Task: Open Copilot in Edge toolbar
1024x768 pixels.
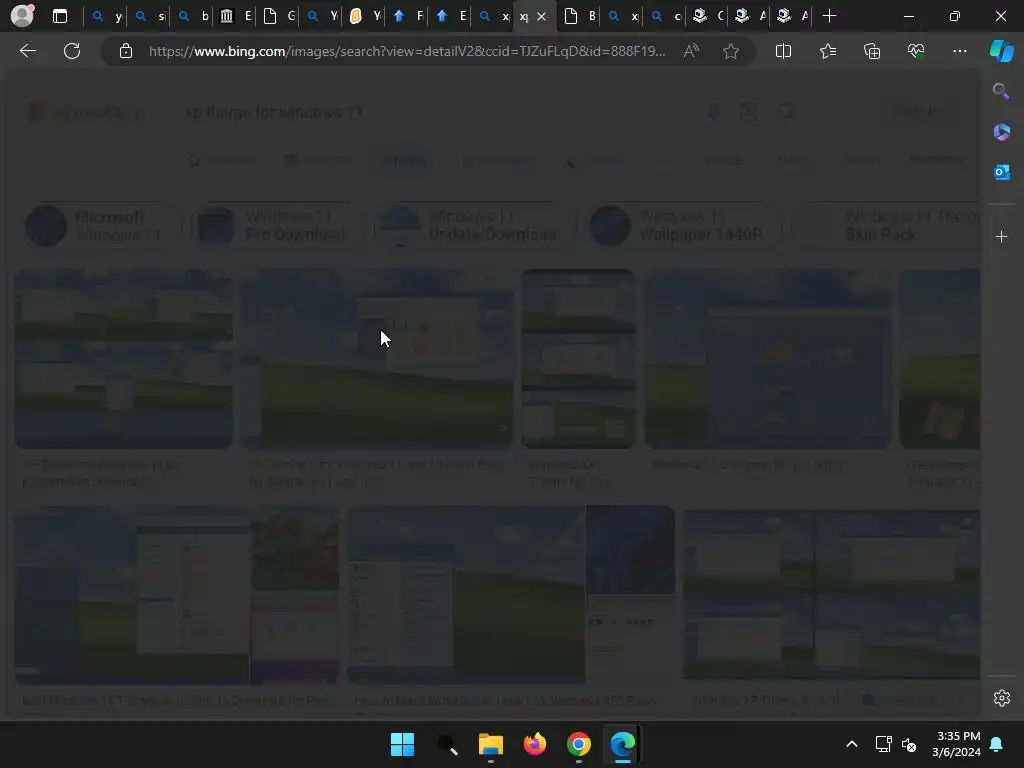Action: tap(1001, 51)
